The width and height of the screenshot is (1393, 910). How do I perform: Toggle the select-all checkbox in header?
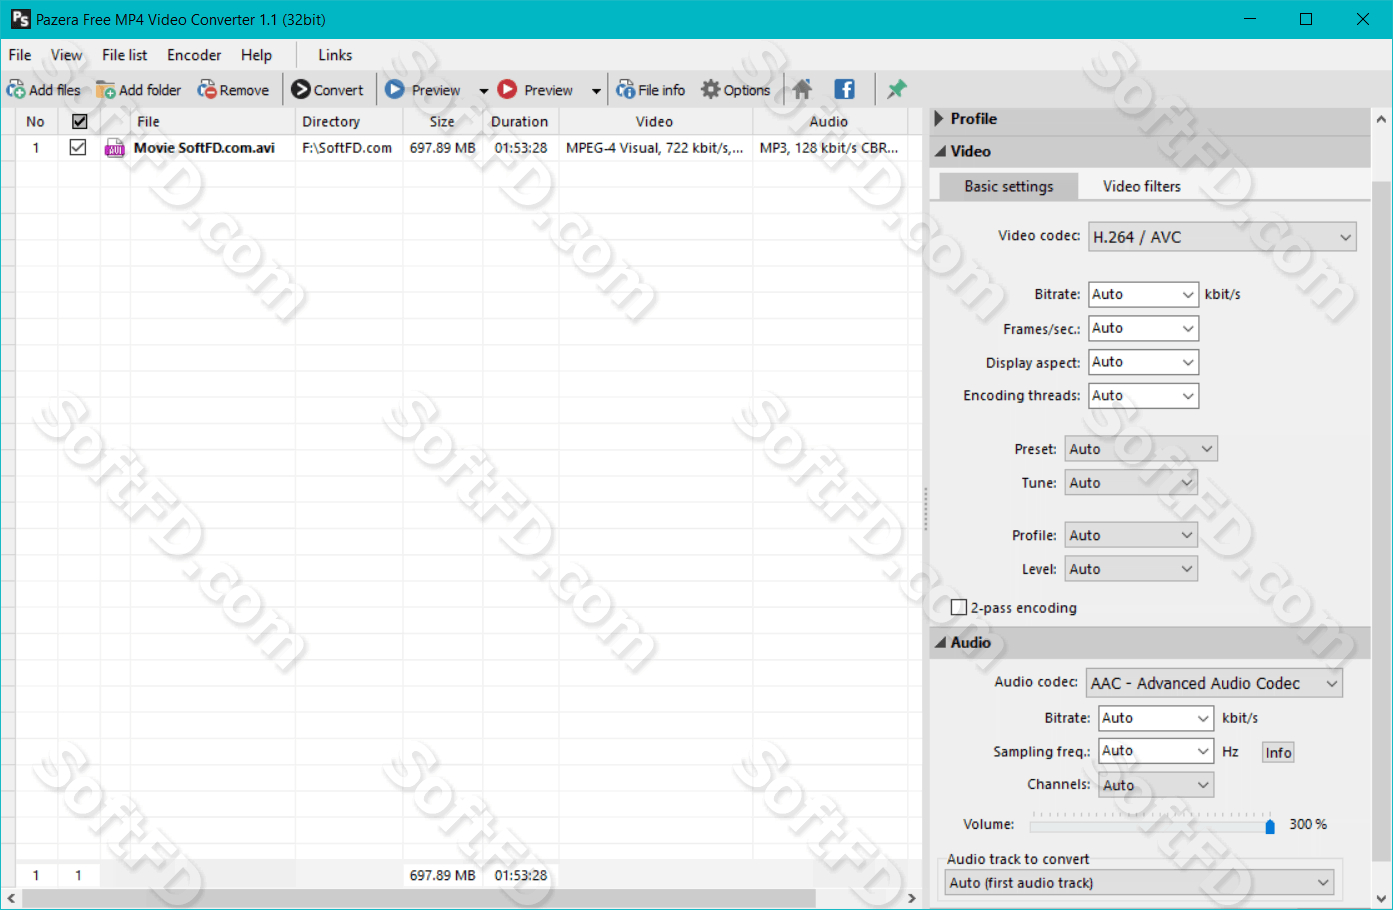pyautogui.click(x=79, y=121)
